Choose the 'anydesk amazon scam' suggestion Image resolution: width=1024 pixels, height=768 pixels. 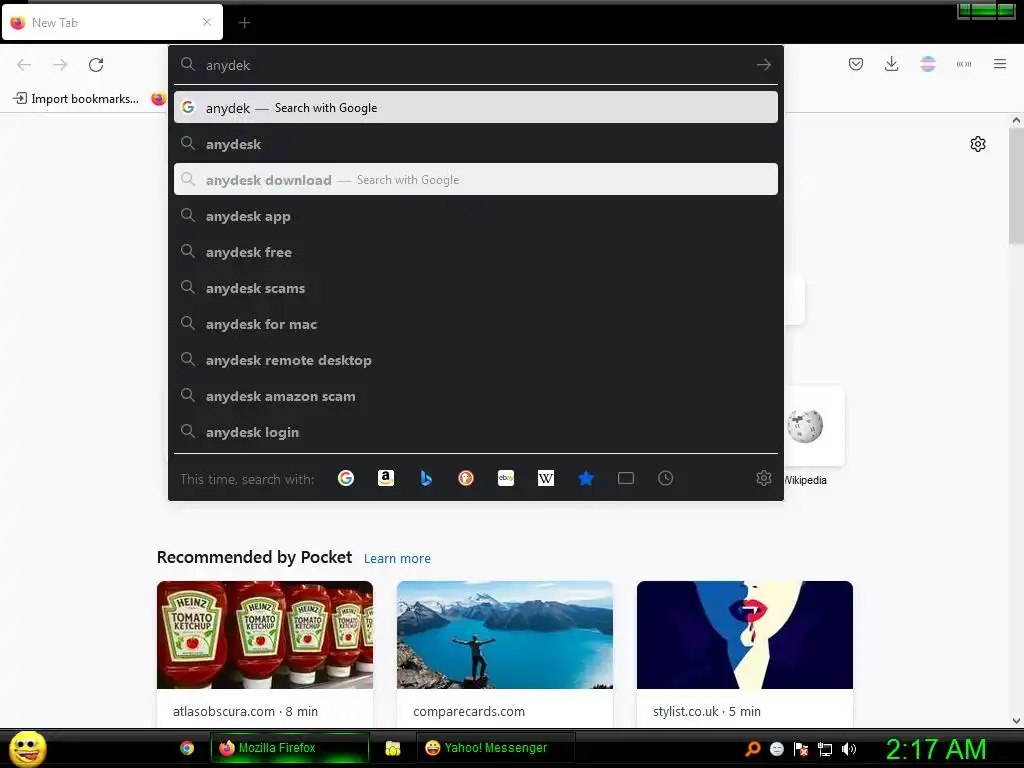pyautogui.click(x=475, y=396)
